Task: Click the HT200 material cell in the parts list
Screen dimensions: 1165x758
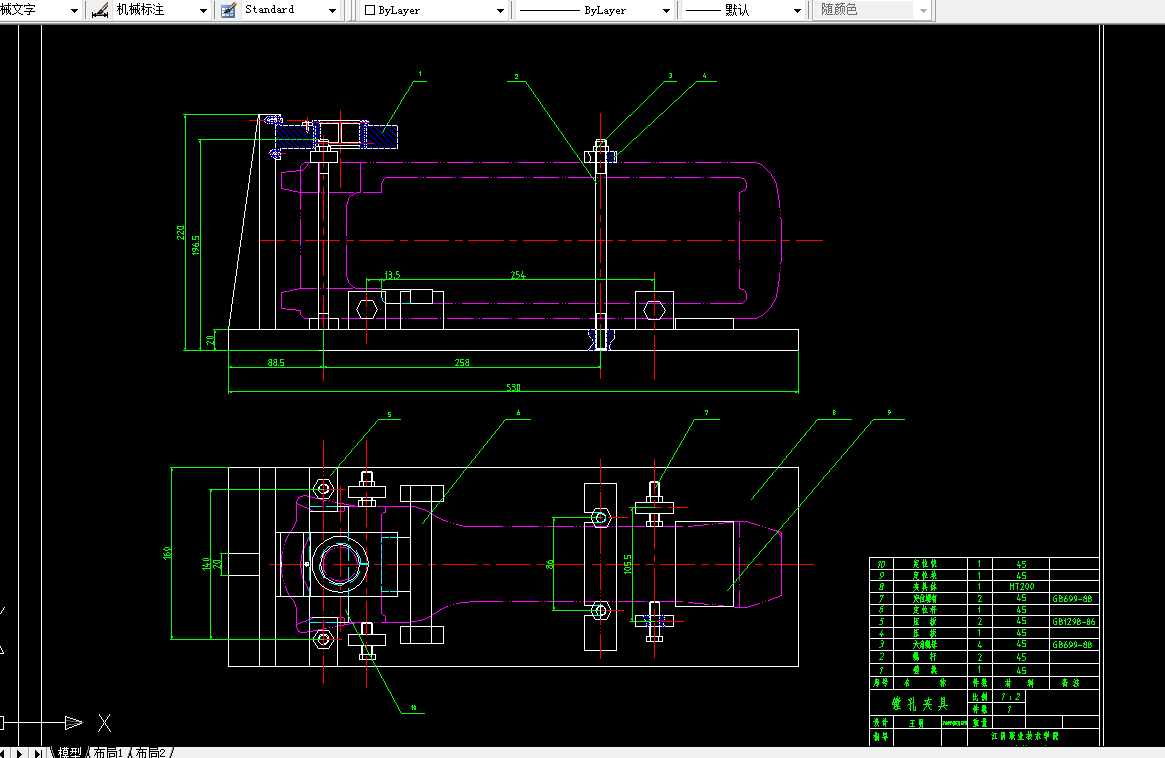Action: click(1021, 586)
